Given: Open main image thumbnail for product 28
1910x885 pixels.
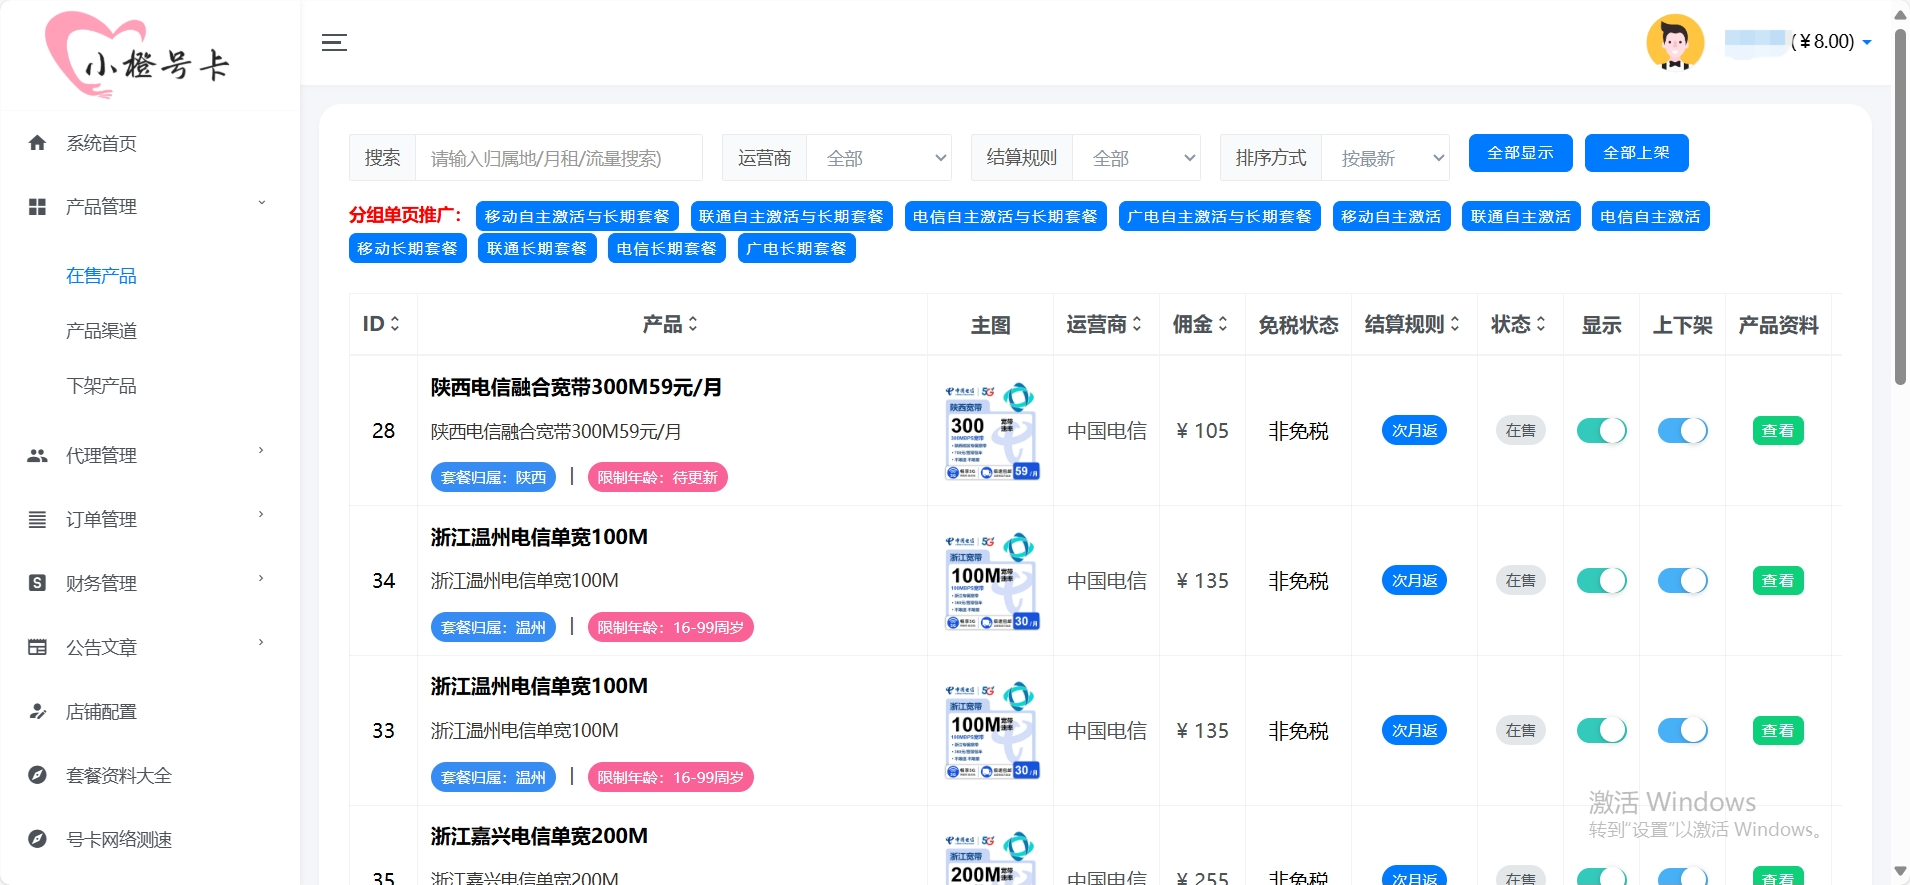Looking at the screenshot, I should (991, 431).
